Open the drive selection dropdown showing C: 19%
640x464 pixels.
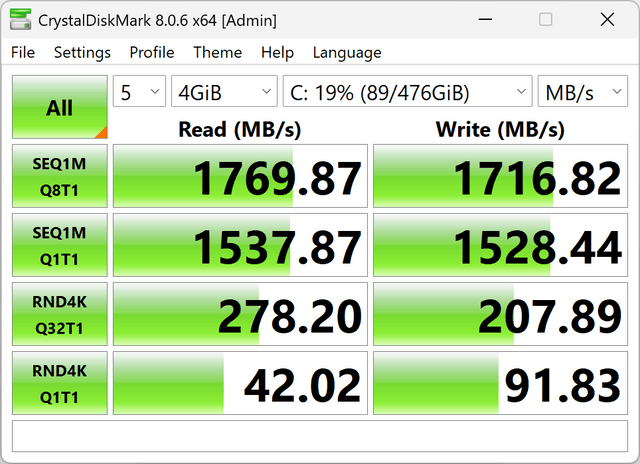point(407,91)
